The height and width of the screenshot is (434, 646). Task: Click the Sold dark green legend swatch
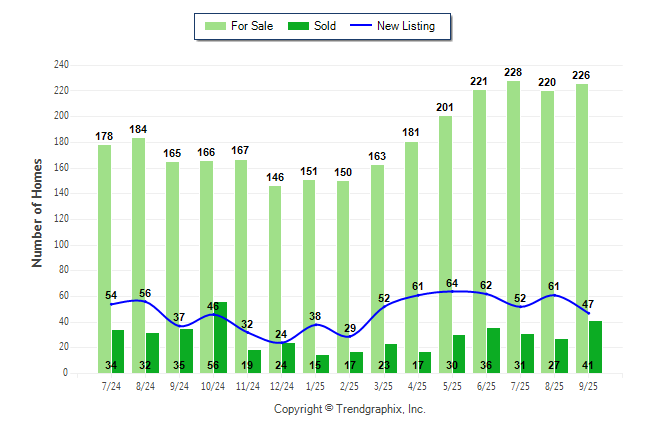[x=298, y=26]
